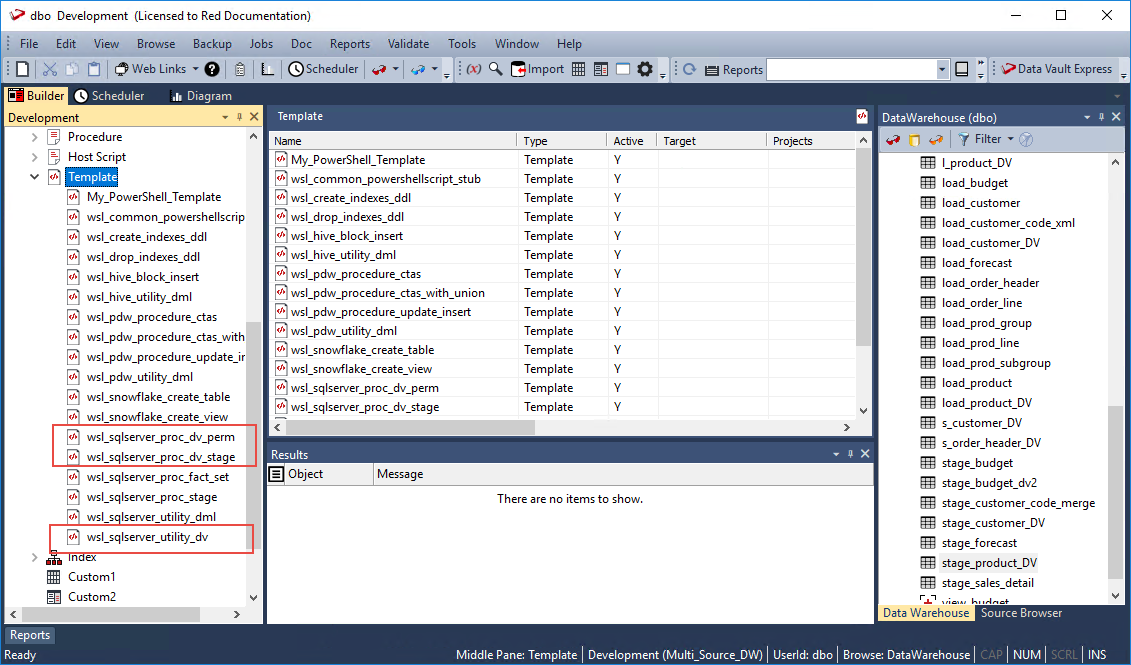Expand the Procedure tree node
This screenshot has width=1131, height=665.
pyautogui.click(x=35, y=137)
